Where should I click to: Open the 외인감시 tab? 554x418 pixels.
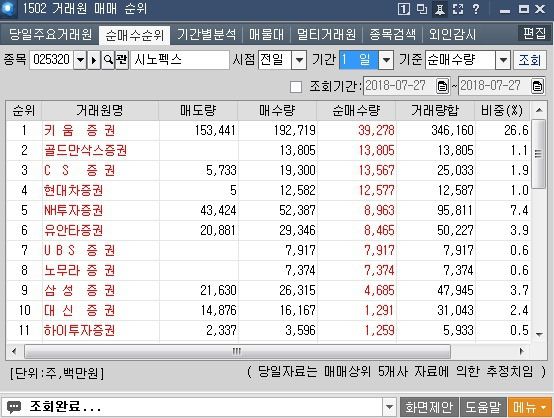click(x=452, y=35)
